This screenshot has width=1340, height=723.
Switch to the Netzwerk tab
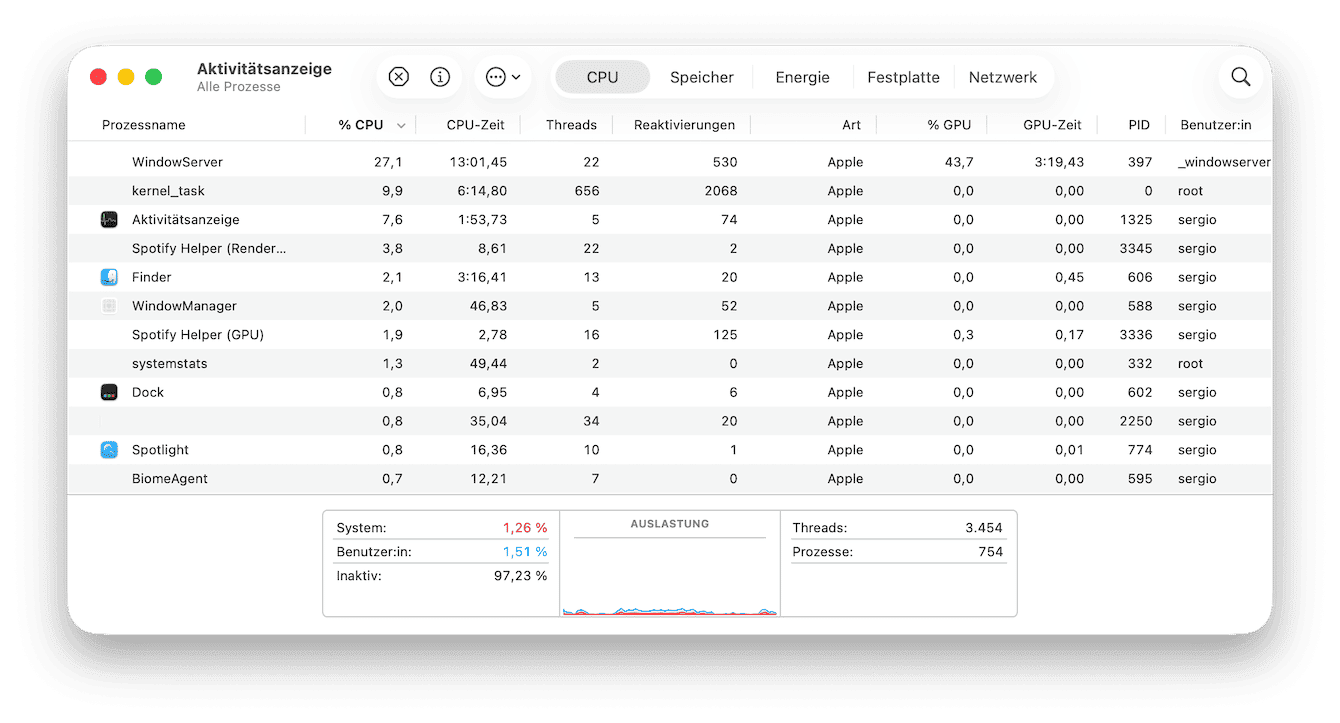(1004, 76)
